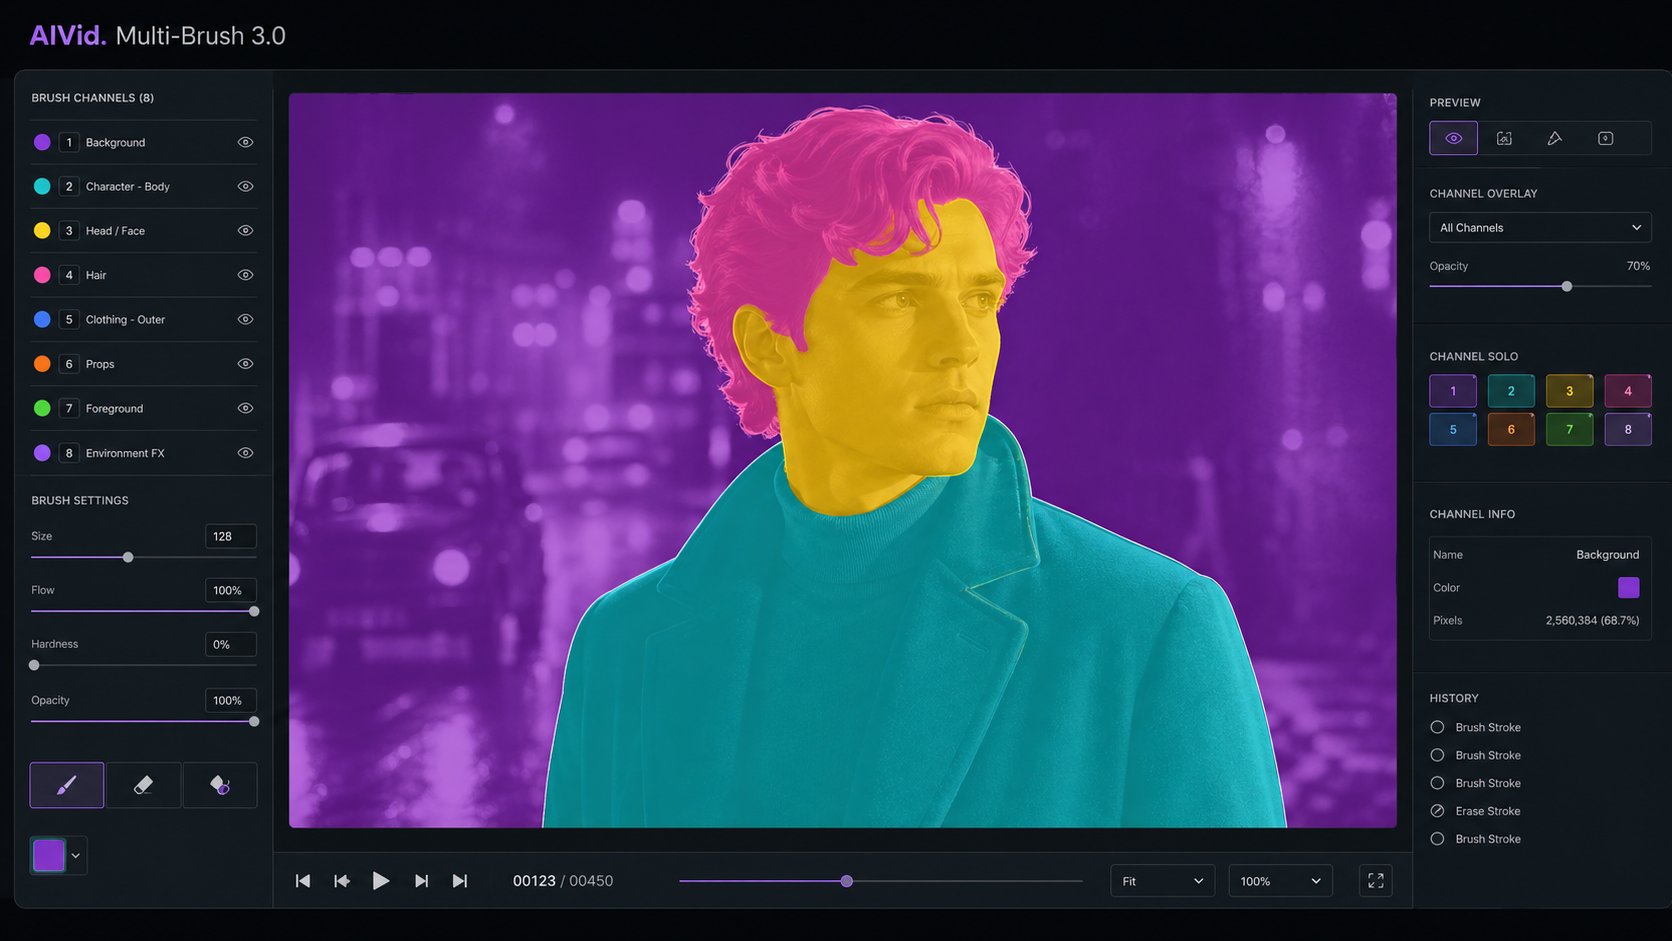Hide the Hair channel

coord(245,275)
